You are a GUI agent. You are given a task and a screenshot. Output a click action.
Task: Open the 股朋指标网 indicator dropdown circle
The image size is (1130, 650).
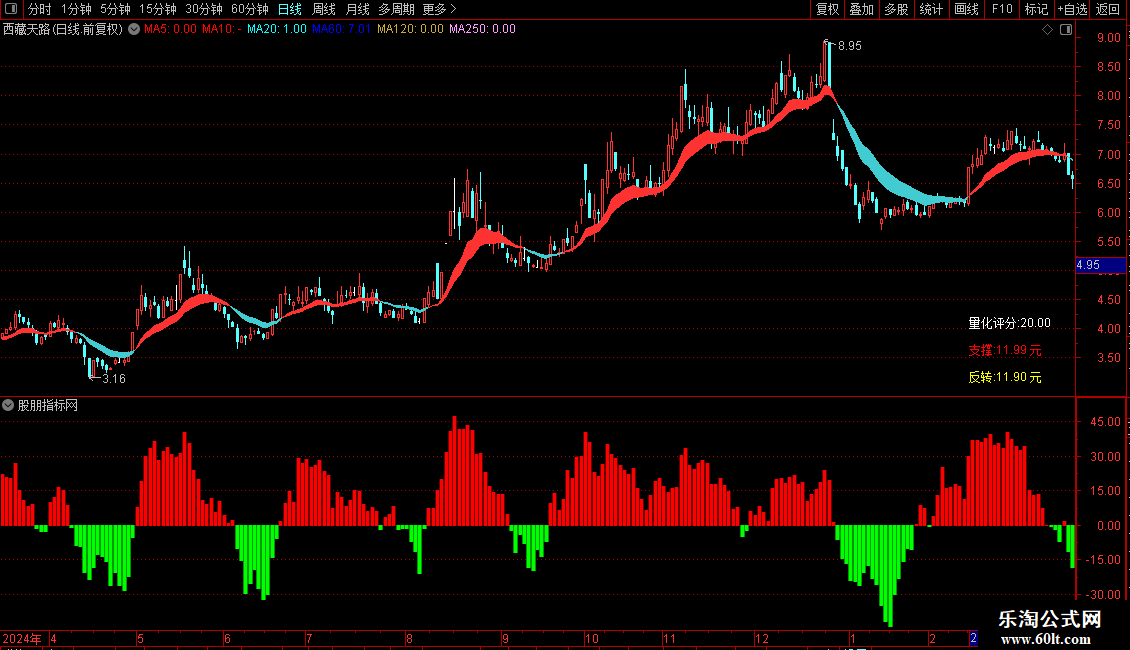pyautogui.click(x=8, y=406)
